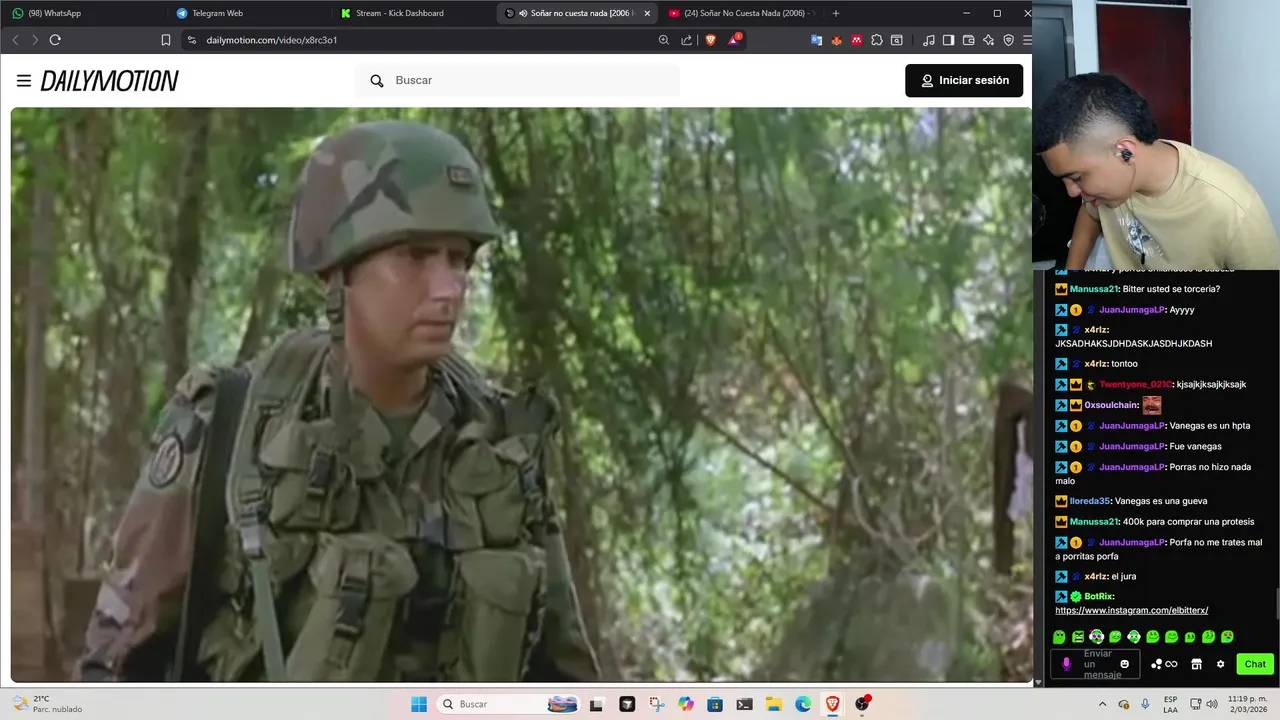Focus the Buscar search field on Dailymotion
This screenshot has width=1280, height=720.
tap(518, 80)
